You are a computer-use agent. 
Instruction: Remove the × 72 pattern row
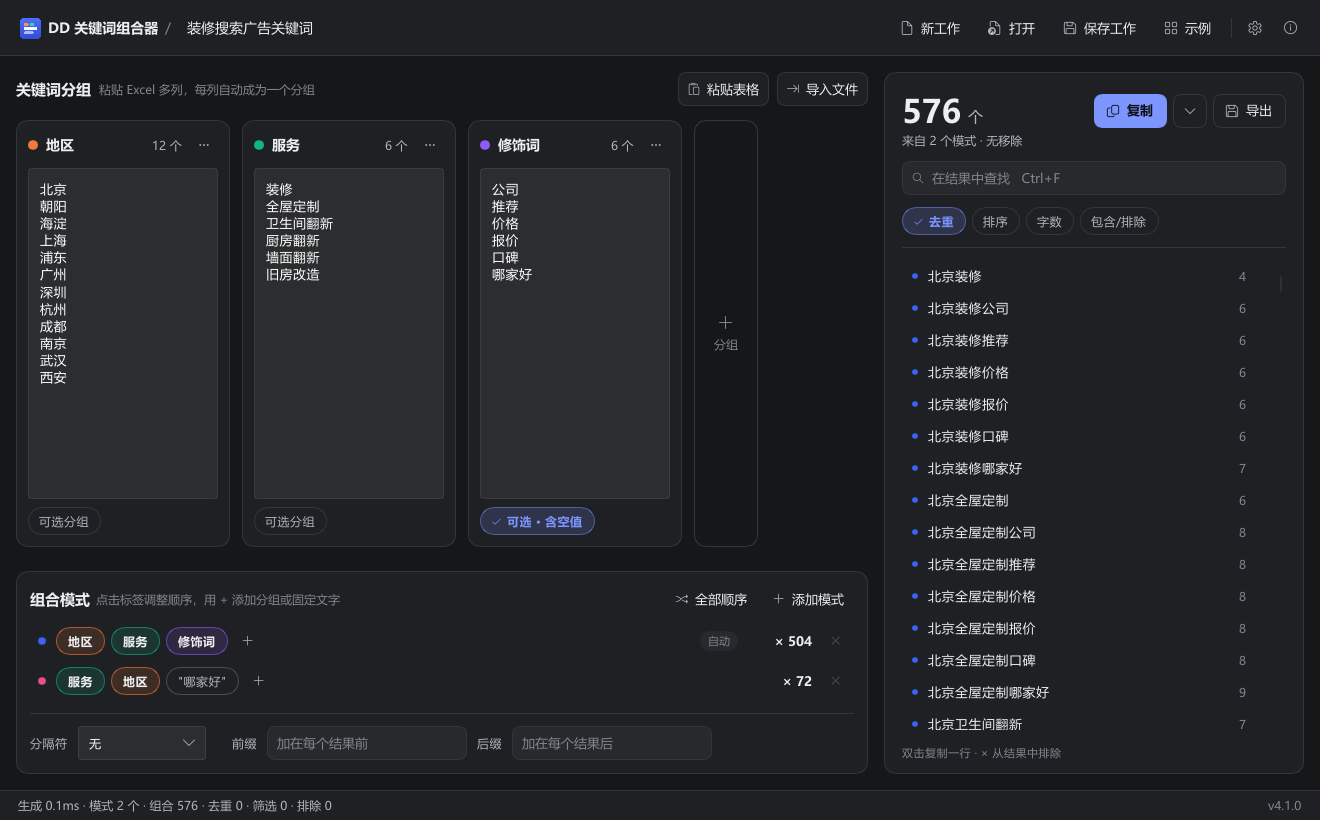click(836, 681)
